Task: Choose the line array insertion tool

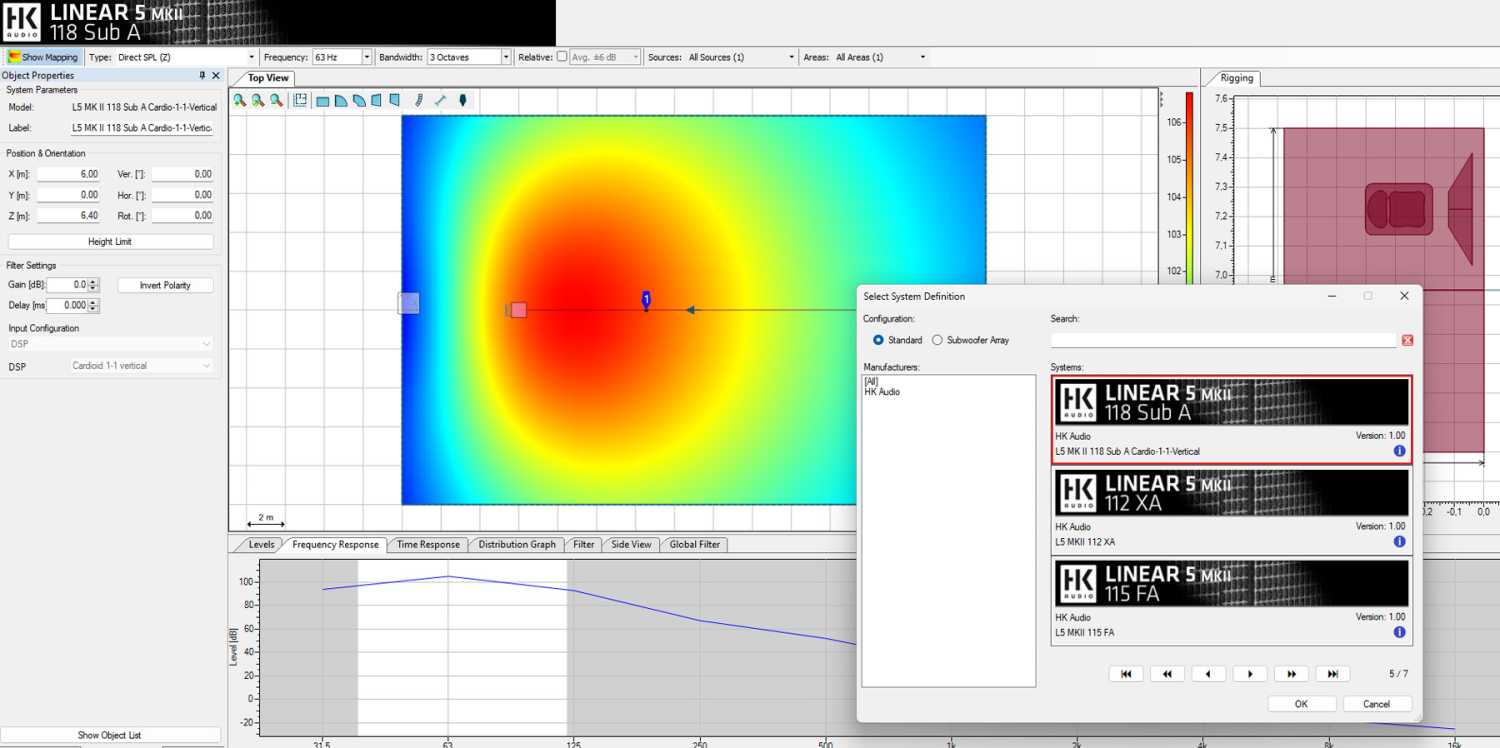Action: tap(417, 100)
